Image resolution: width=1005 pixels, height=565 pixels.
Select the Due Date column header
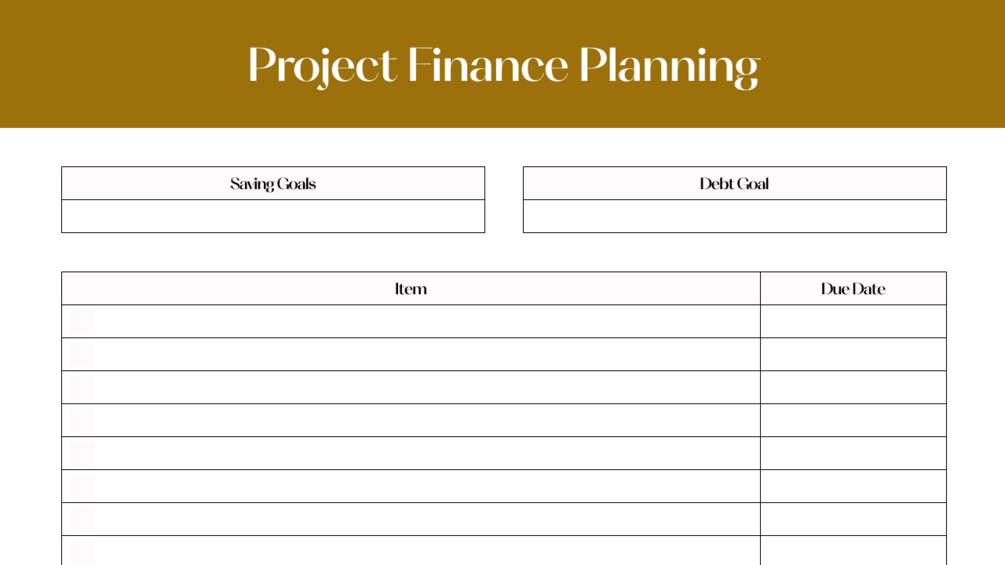point(852,289)
